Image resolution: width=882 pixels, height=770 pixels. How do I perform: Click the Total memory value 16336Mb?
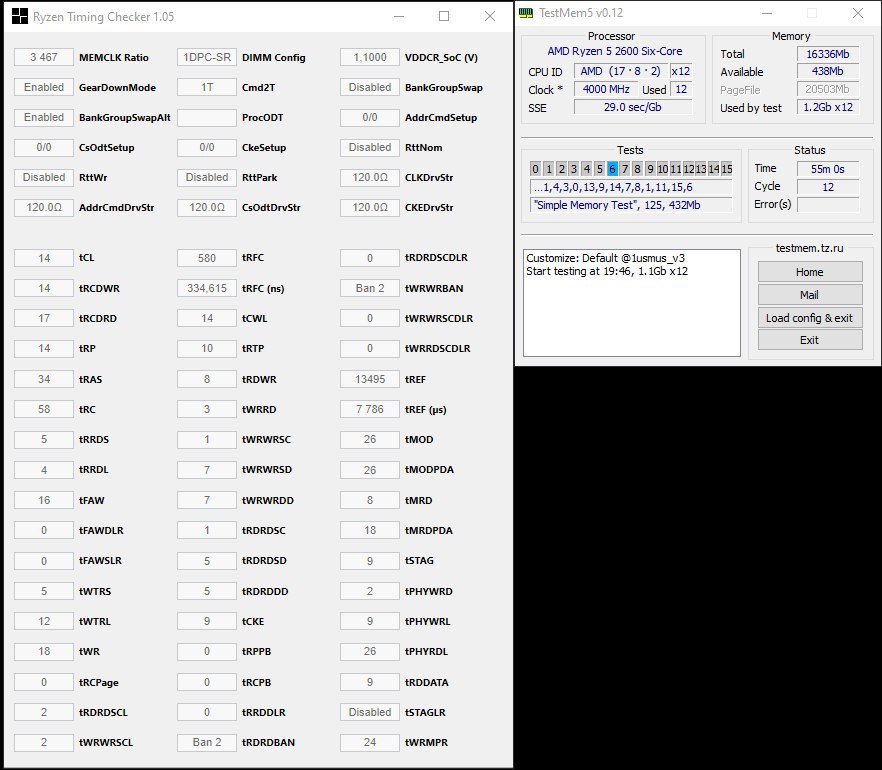[x=827, y=54]
